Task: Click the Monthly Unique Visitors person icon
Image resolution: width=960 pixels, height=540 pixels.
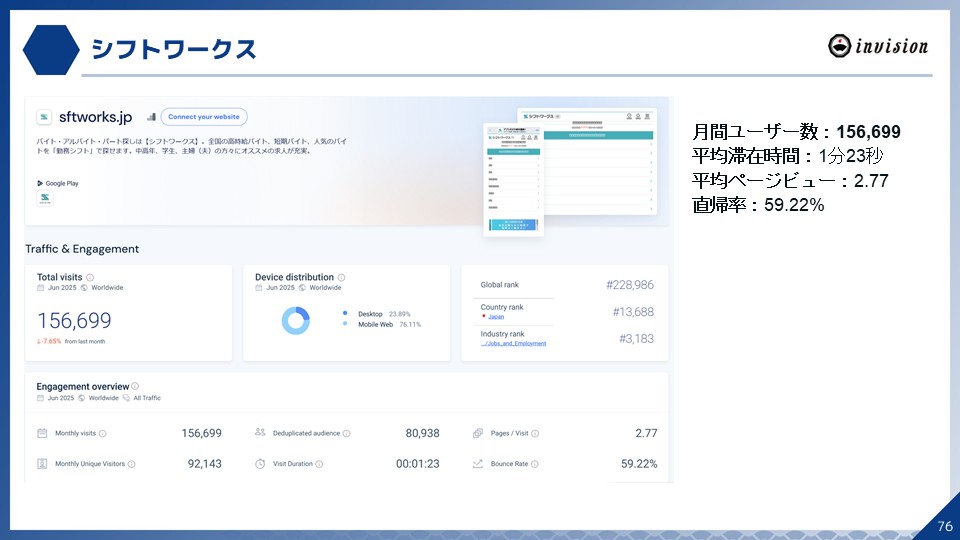Action: (x=42, y=463)
